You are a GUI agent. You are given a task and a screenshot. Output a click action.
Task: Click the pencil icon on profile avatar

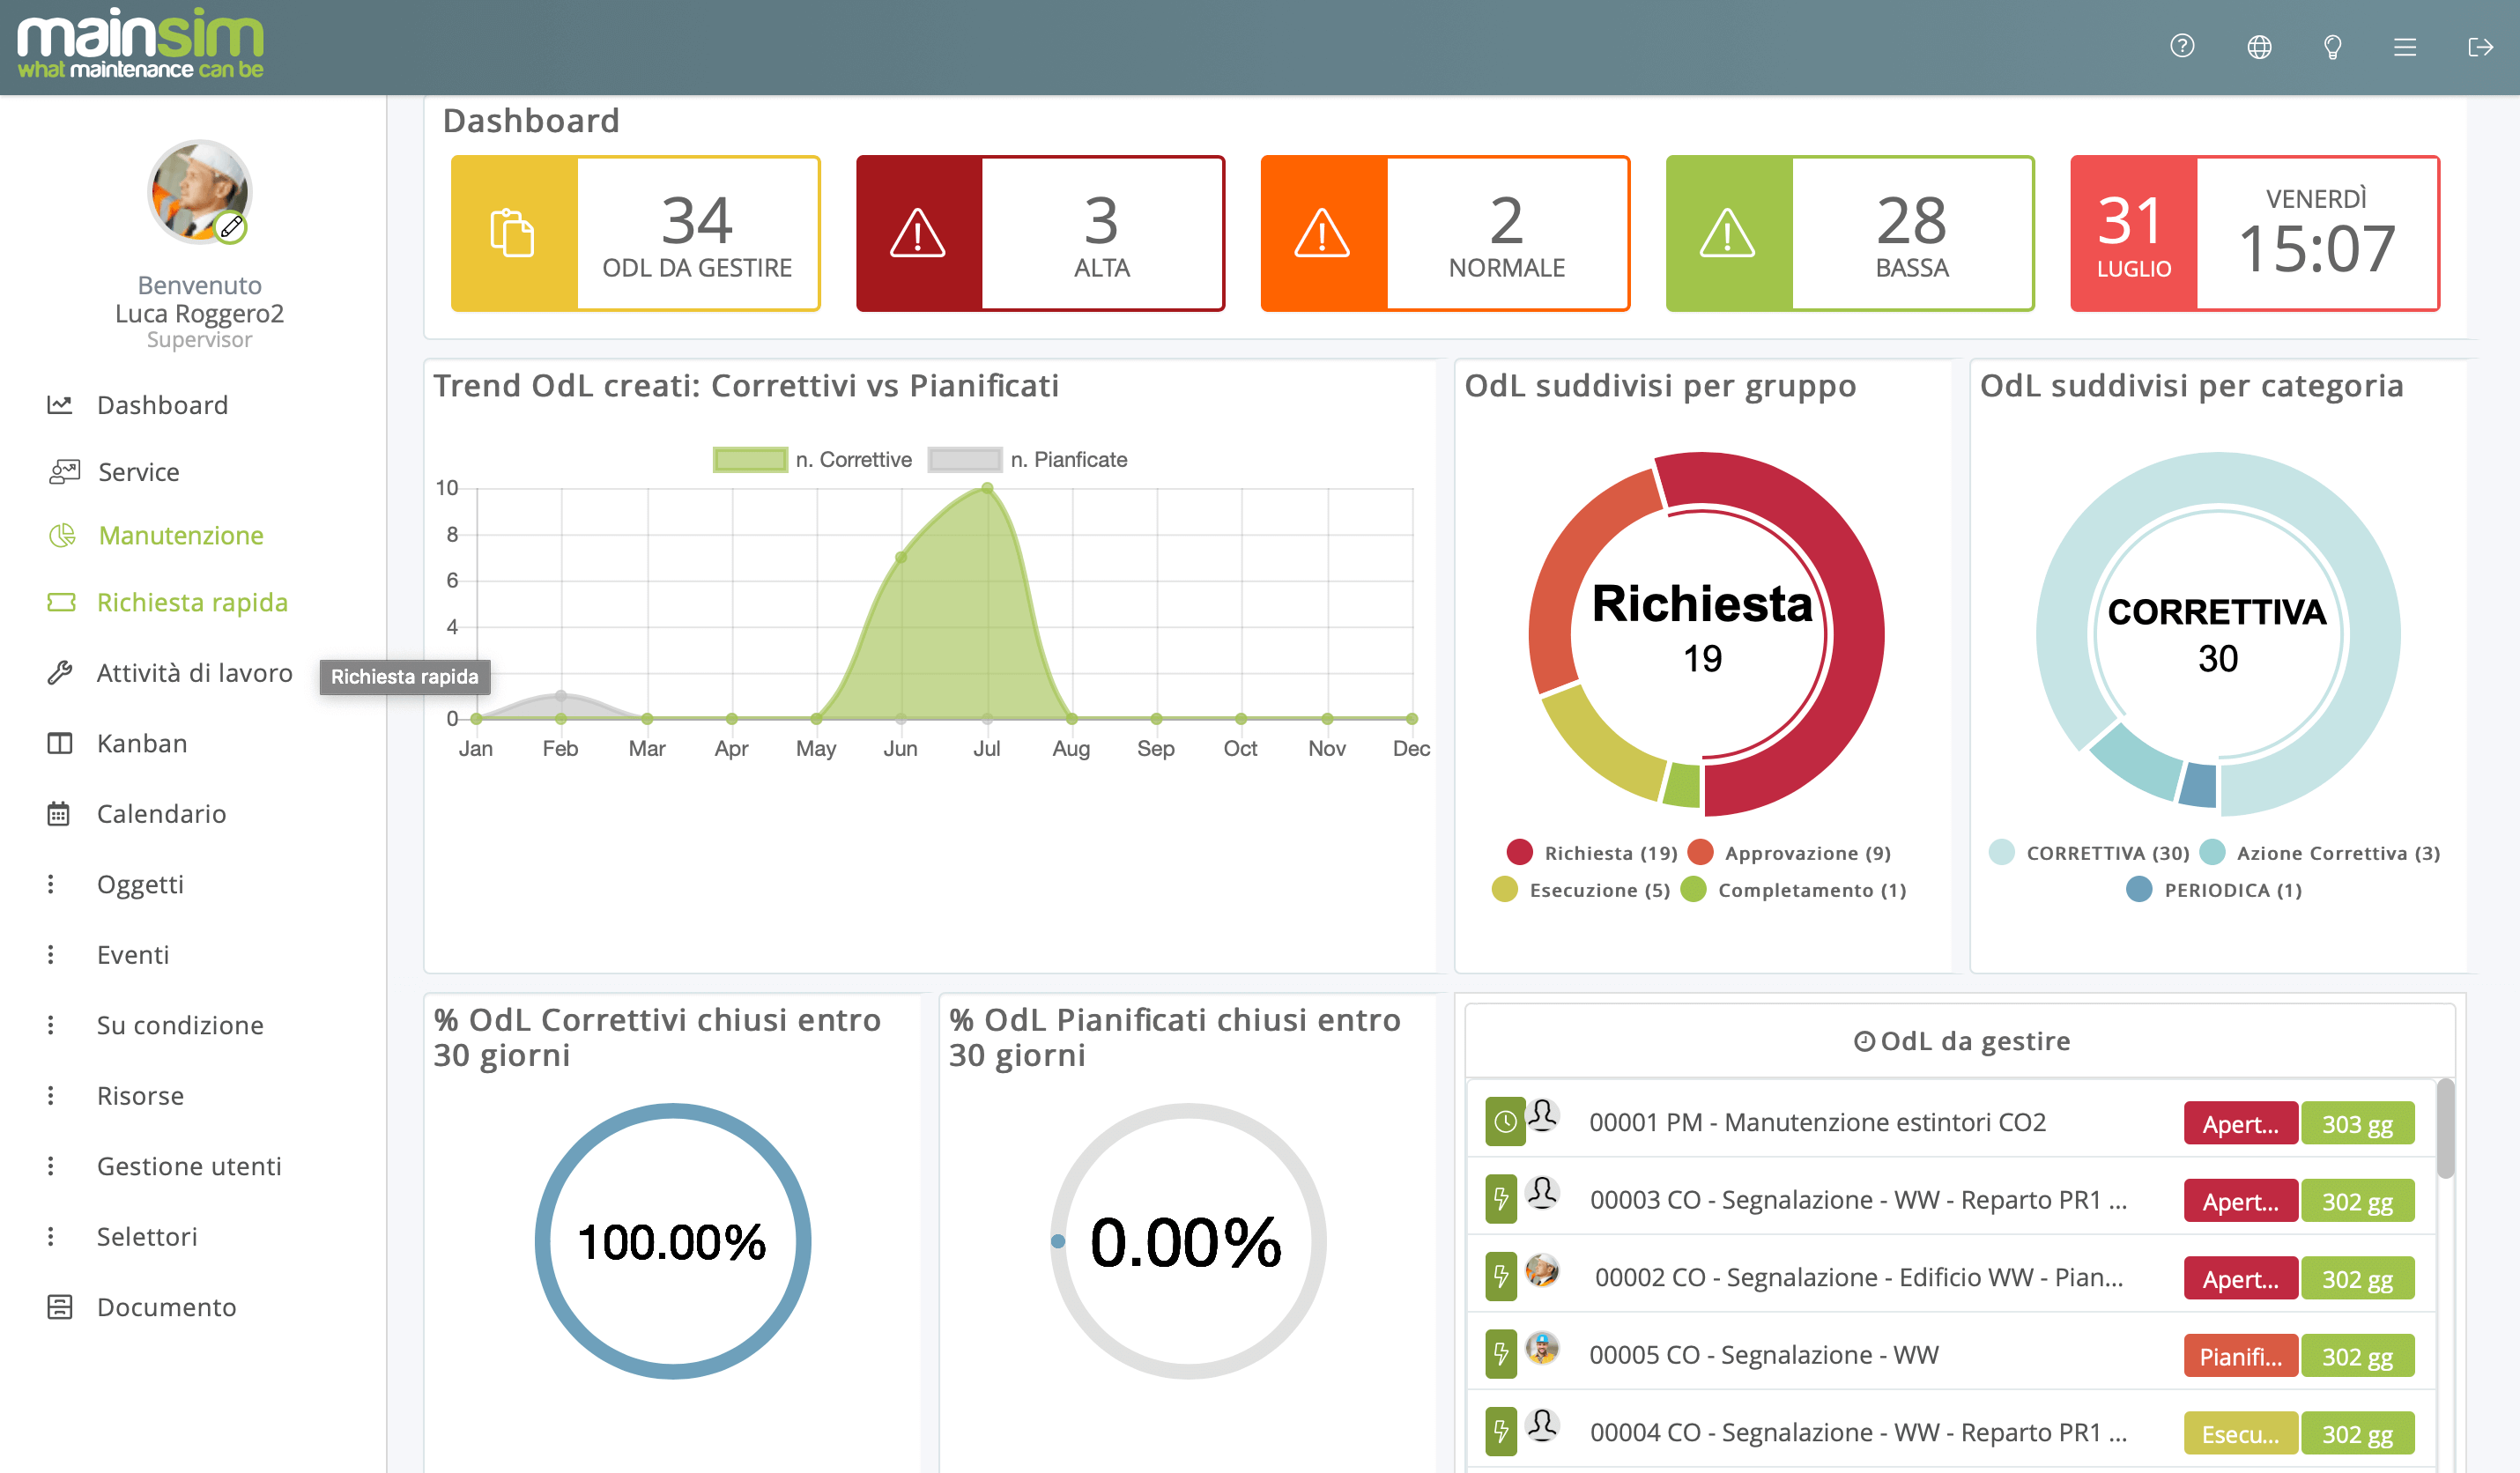[x=231, y=227]
